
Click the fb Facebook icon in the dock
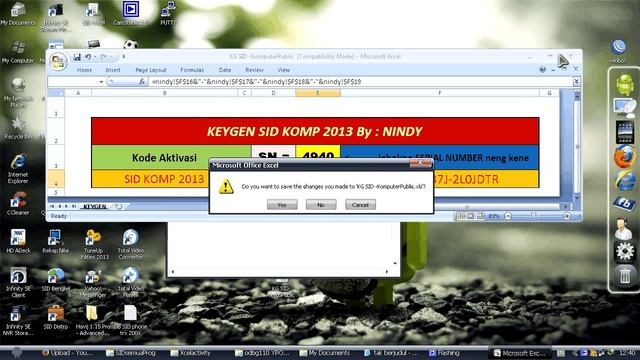624,203
